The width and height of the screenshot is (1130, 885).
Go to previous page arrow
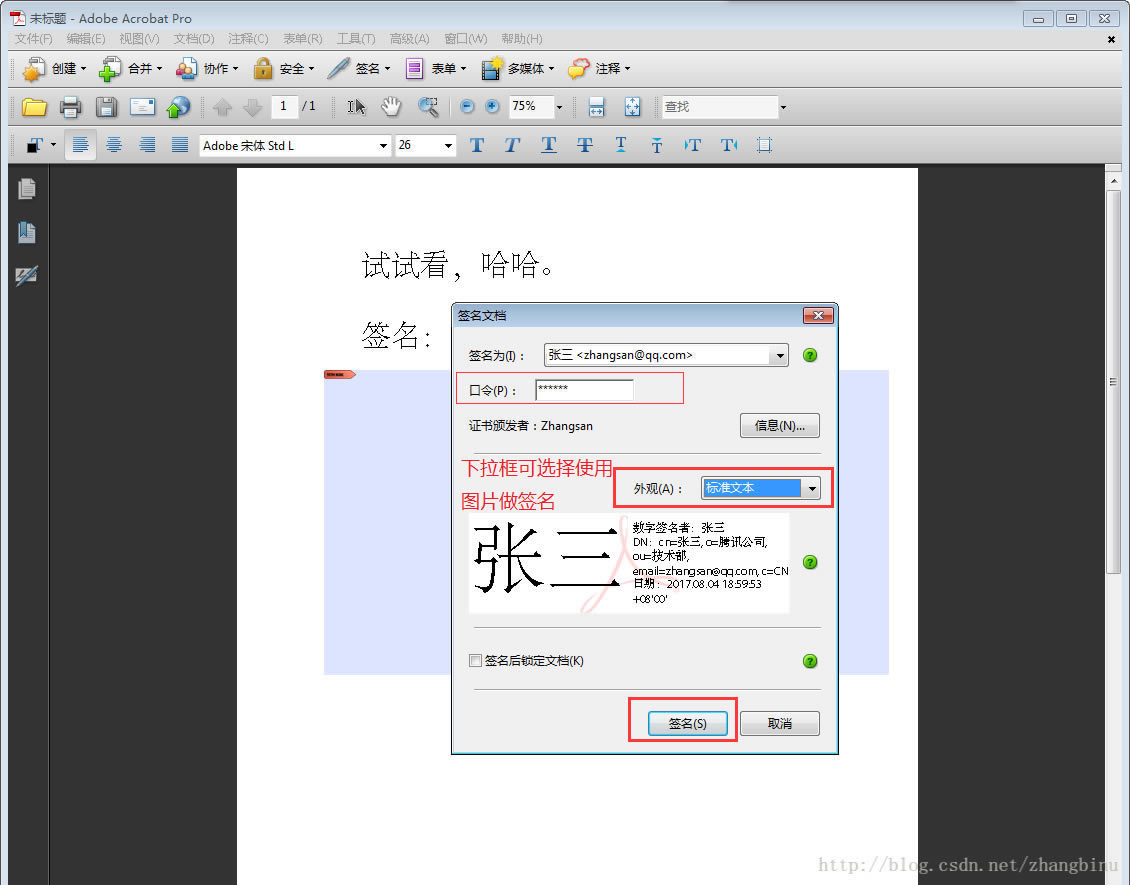pos(223,107)
